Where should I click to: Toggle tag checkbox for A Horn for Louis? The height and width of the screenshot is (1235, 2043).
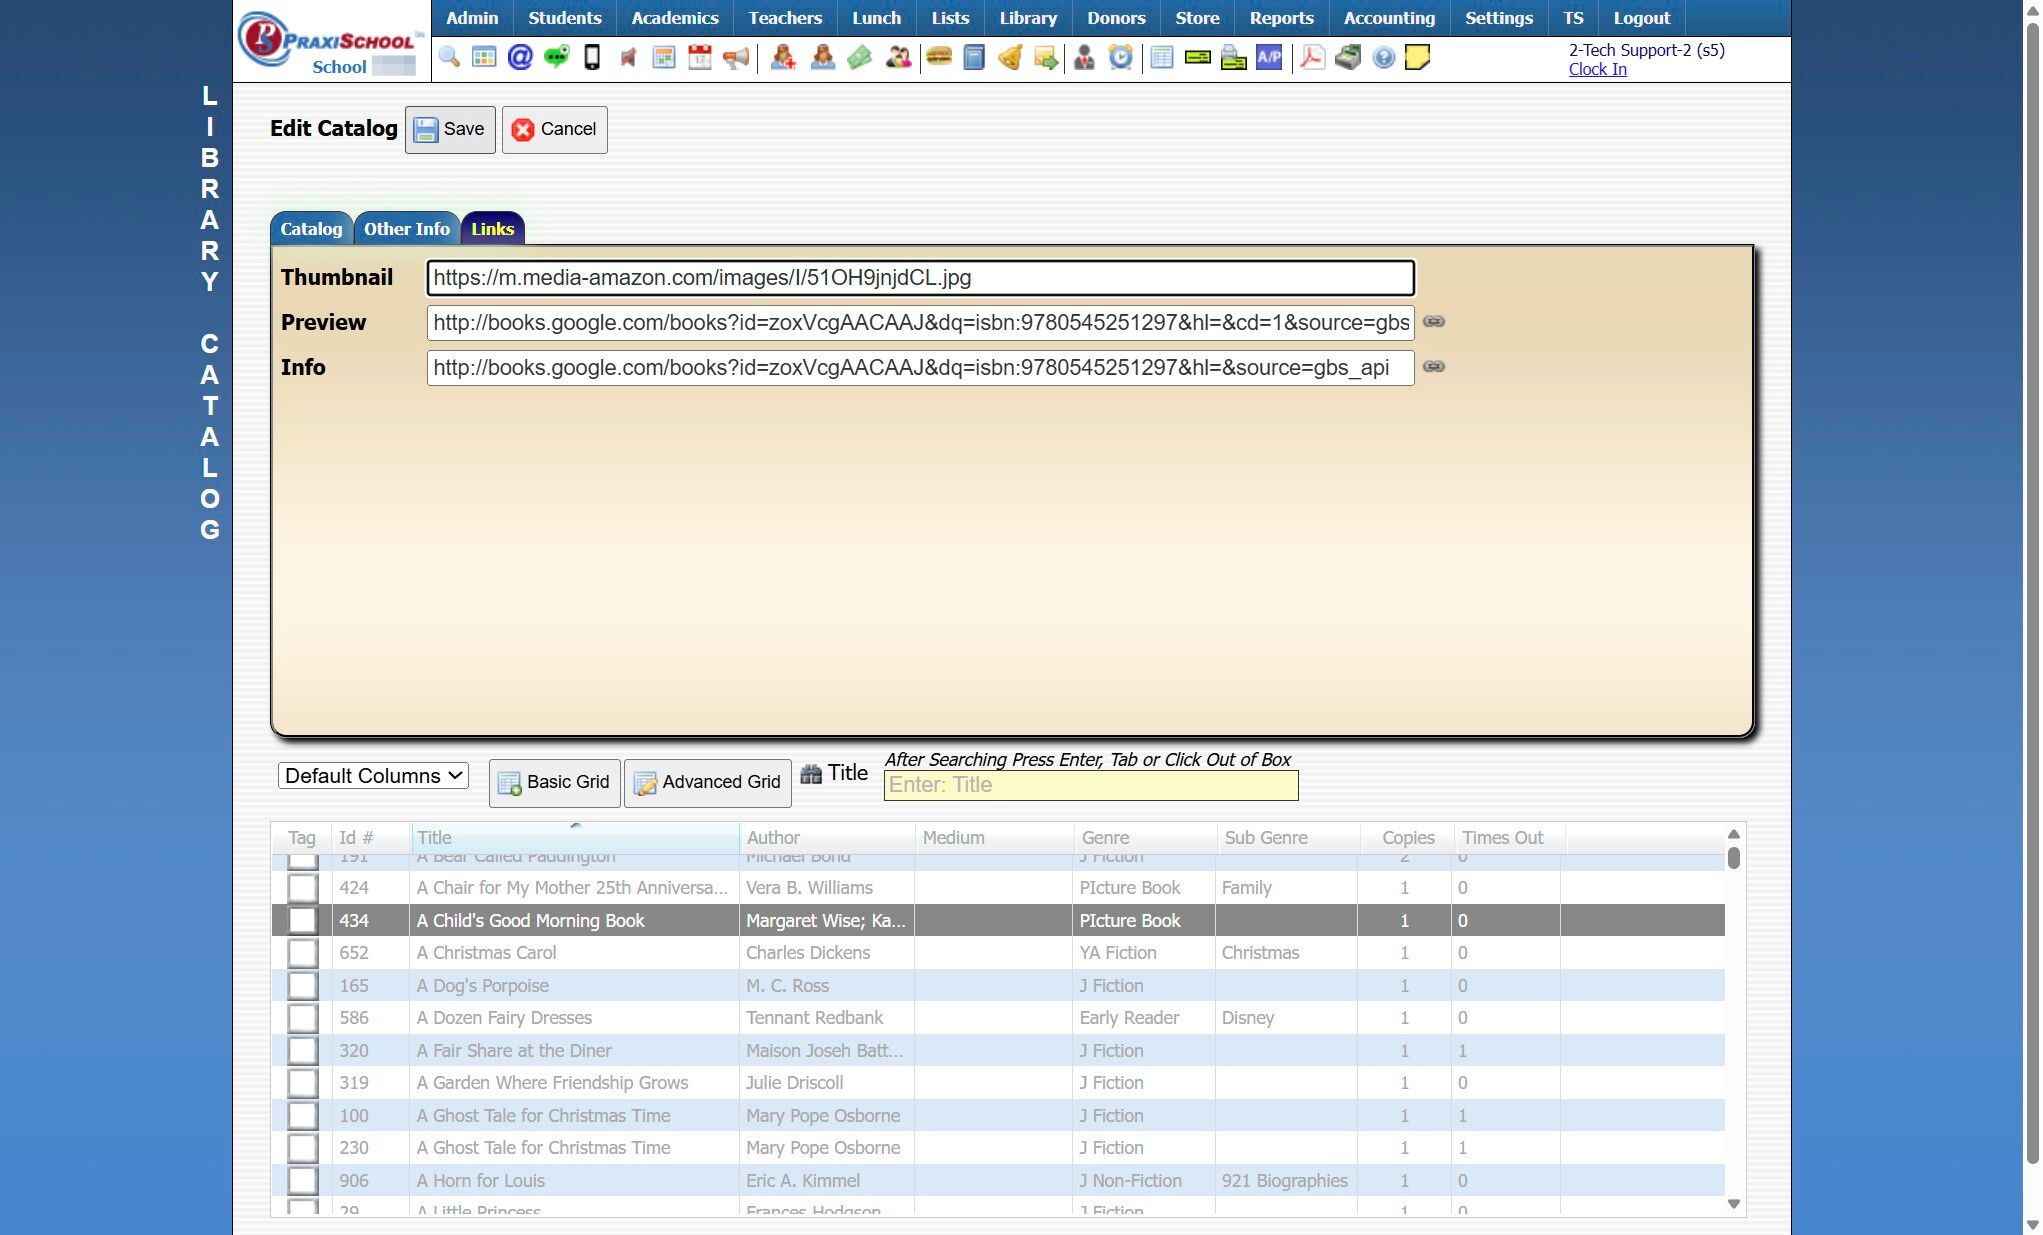pyautogui.click(x=302, y=1181)
